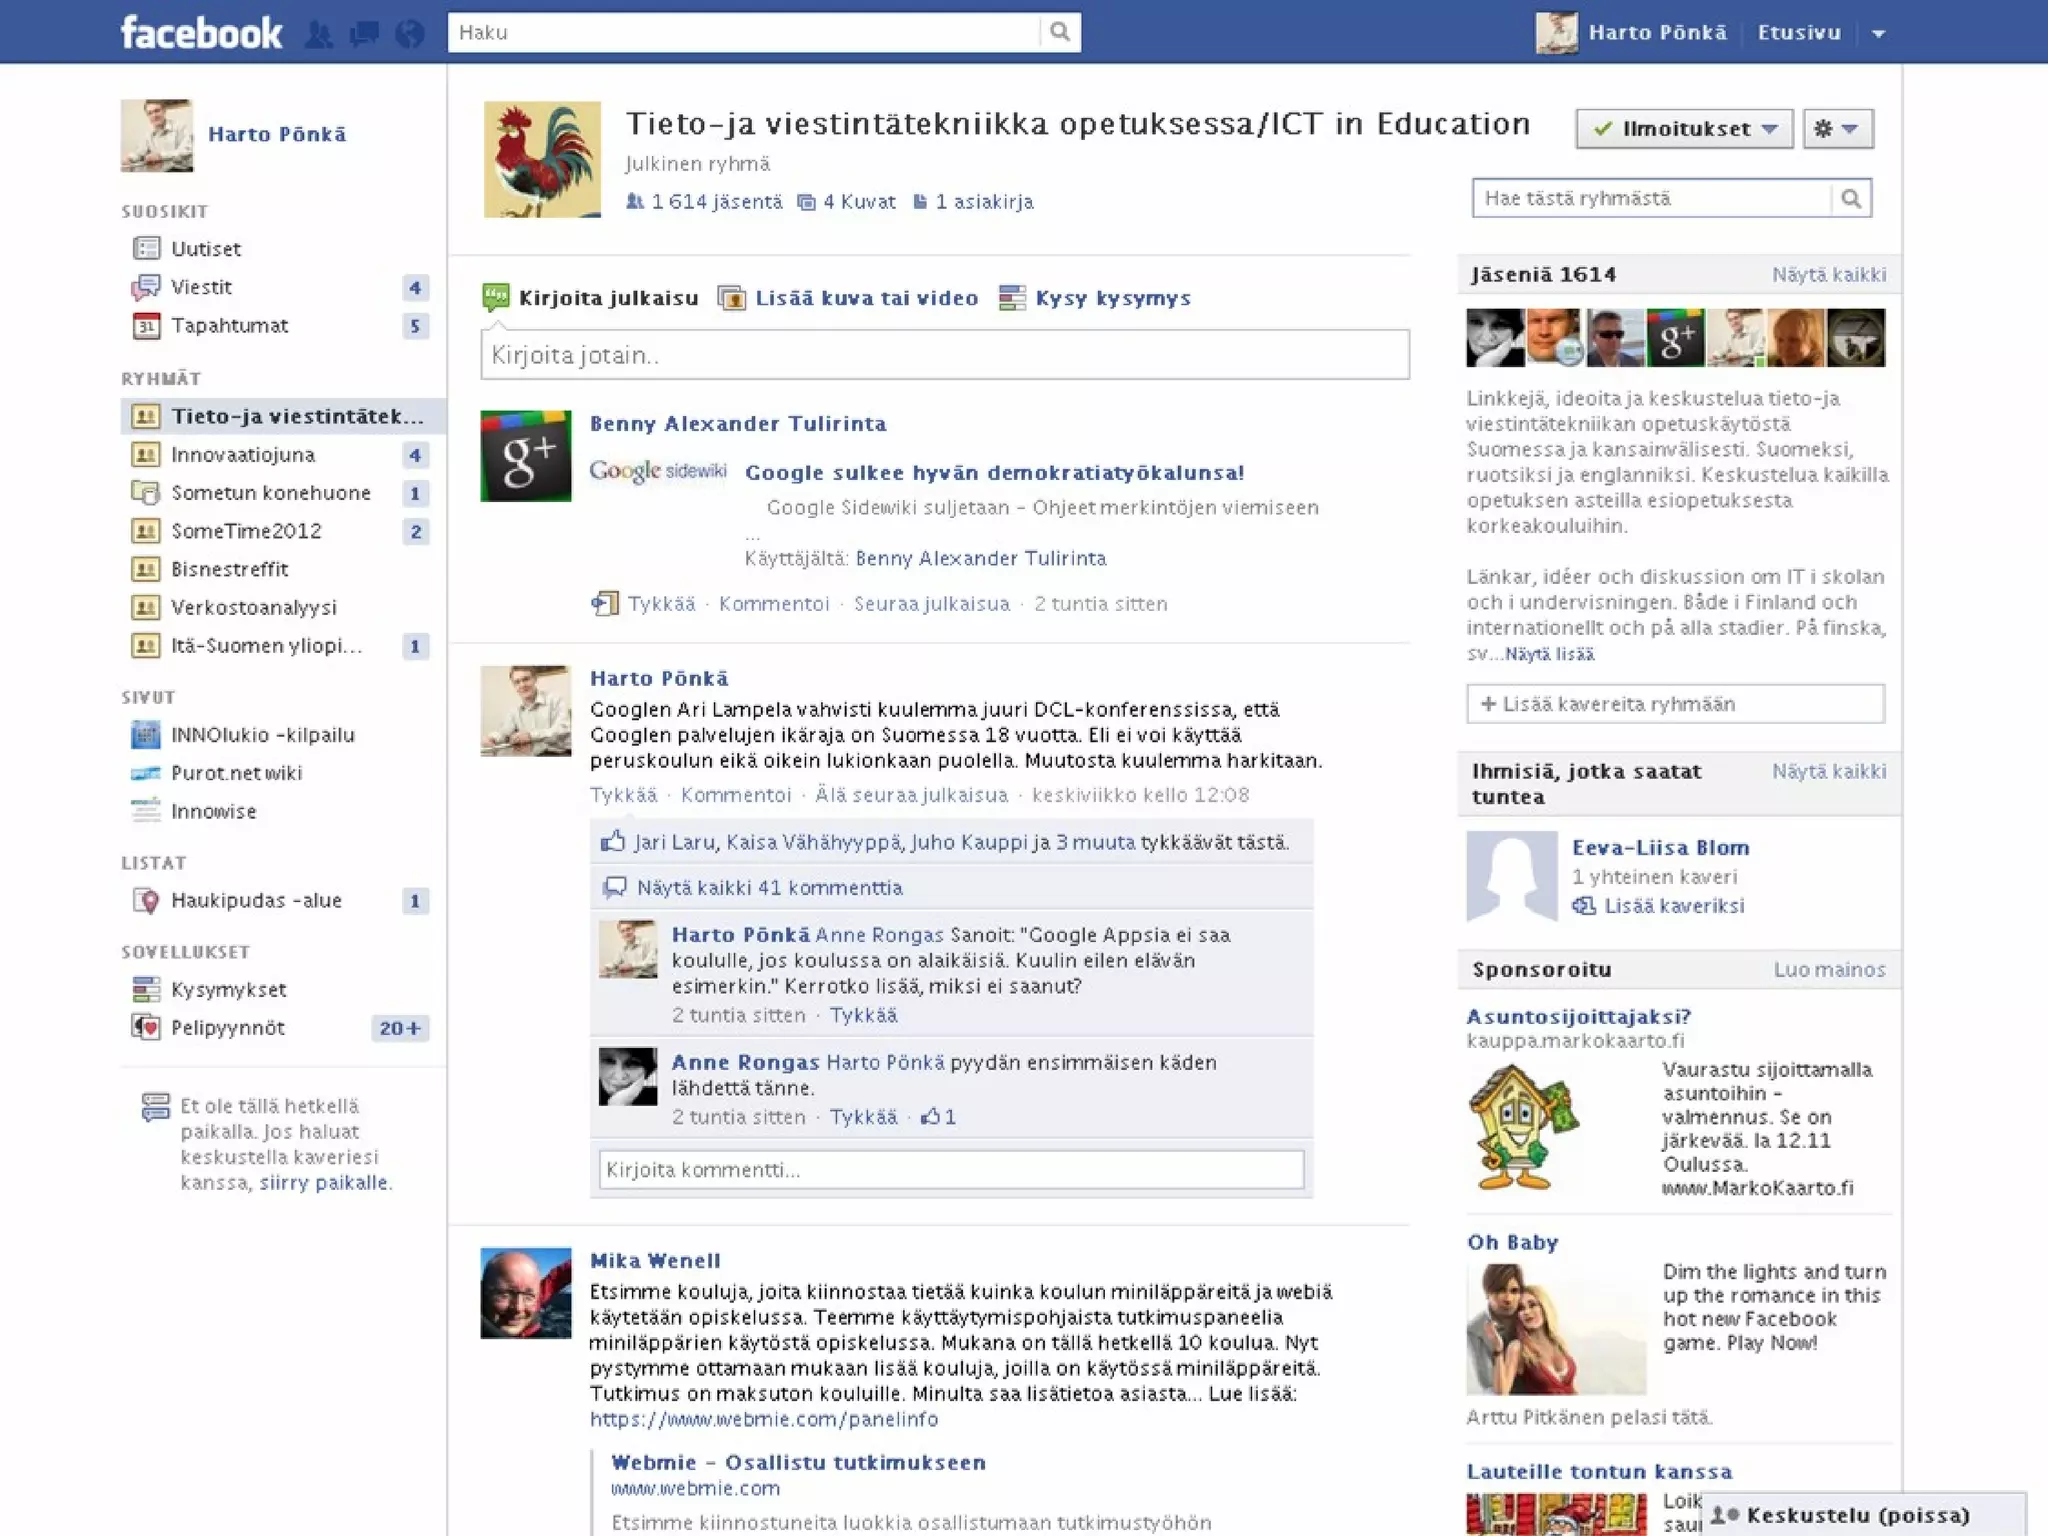Toggle the Ilmoitukset notifications button

click(x=1684, y=129)
